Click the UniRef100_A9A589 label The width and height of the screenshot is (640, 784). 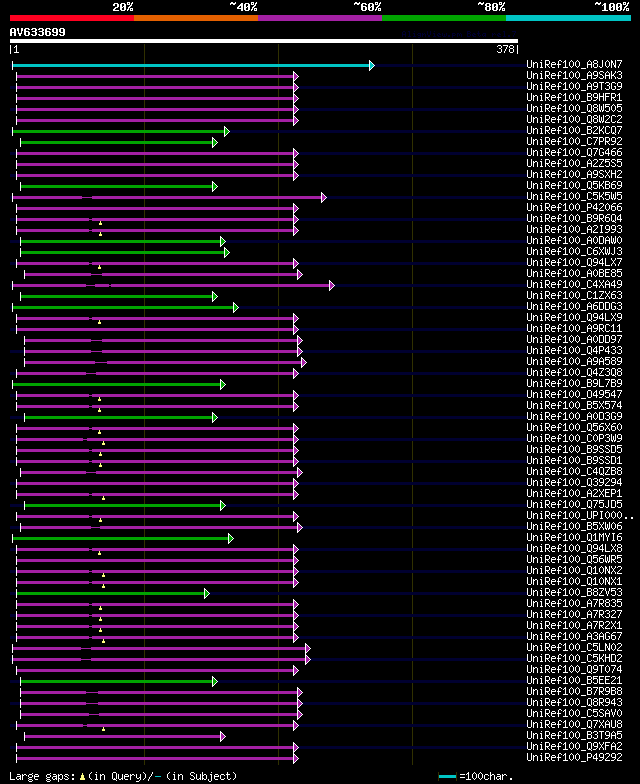[574, 362]
